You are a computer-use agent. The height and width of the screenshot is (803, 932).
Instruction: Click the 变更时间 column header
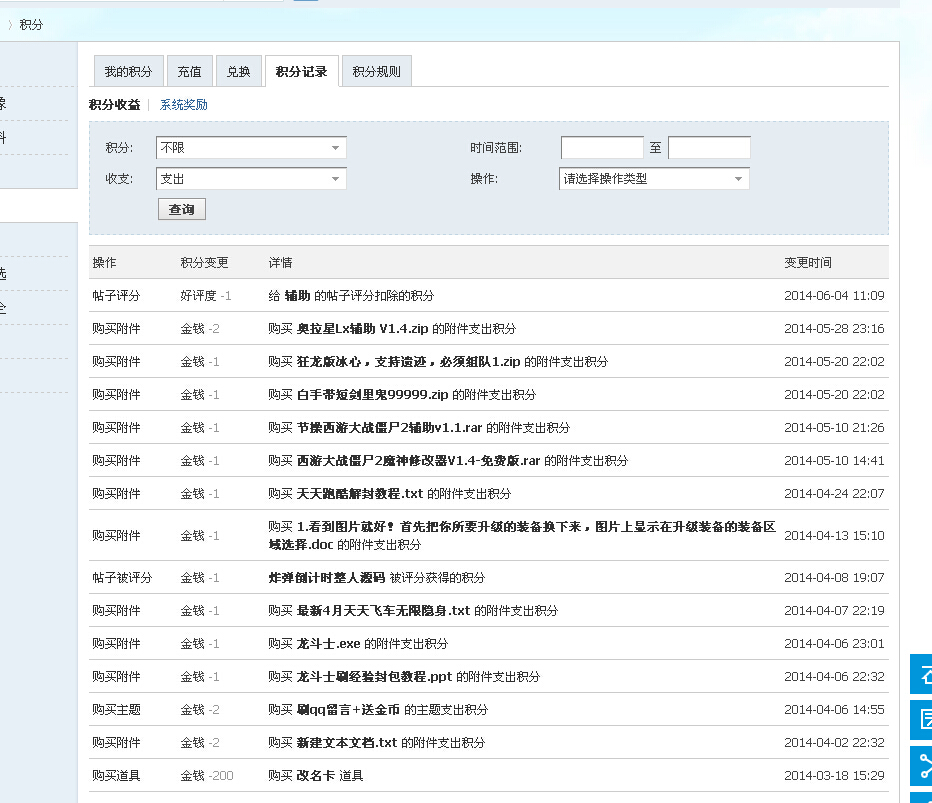click(x=808, y=263)
